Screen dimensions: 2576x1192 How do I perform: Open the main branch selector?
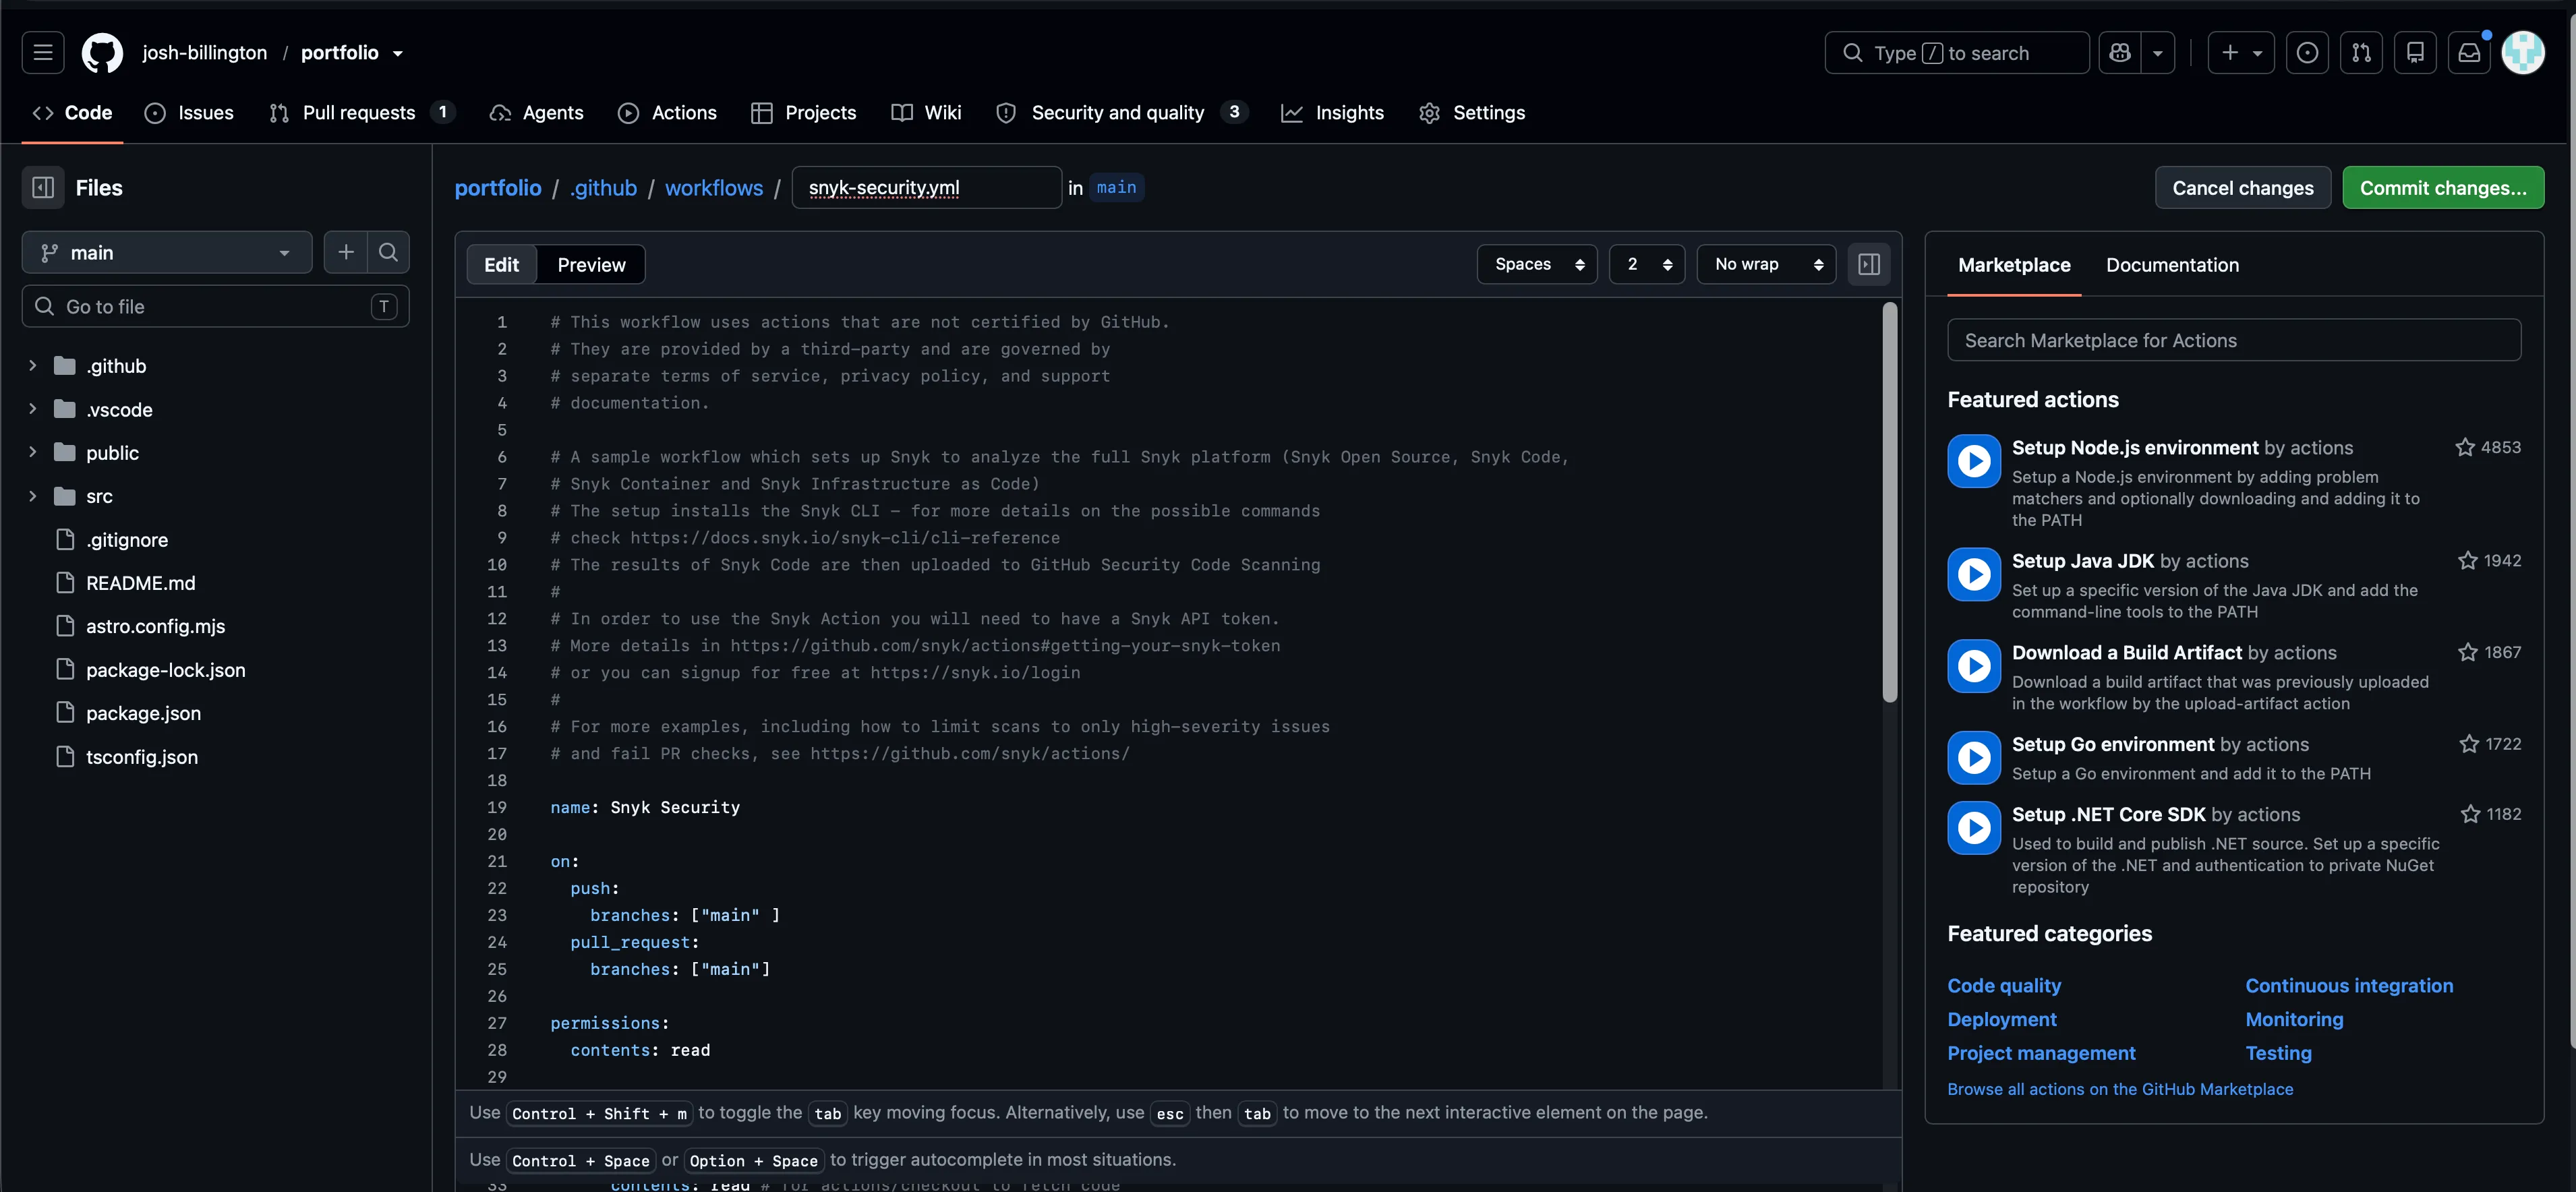(x=167, y=253)
